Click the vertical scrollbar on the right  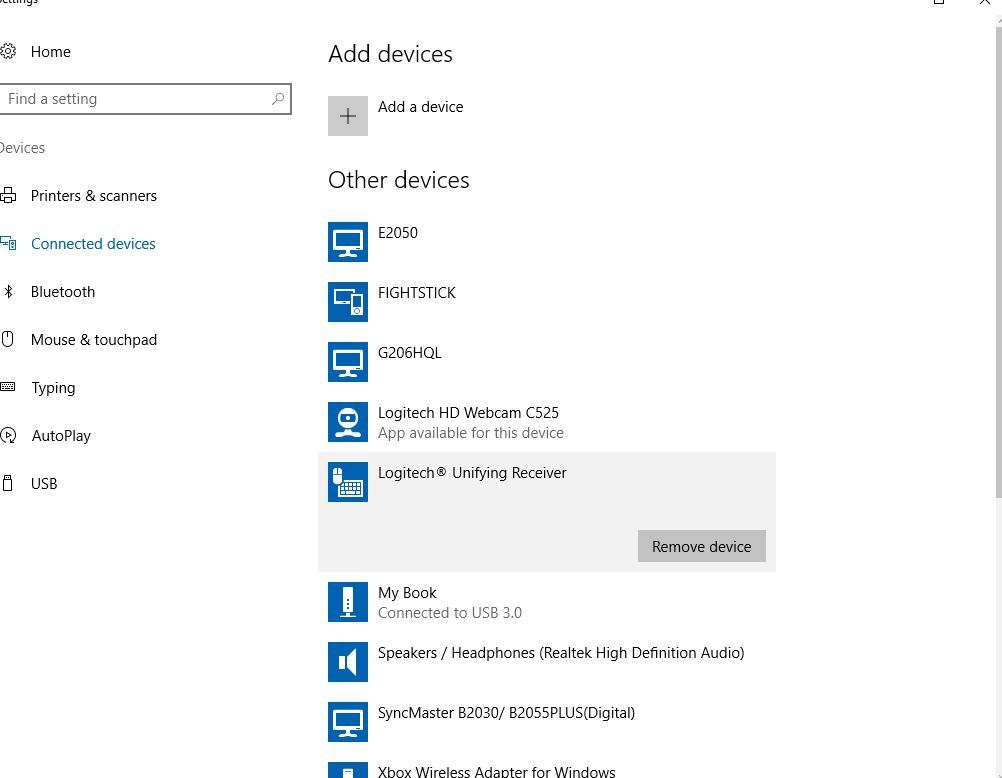(997, 260)
